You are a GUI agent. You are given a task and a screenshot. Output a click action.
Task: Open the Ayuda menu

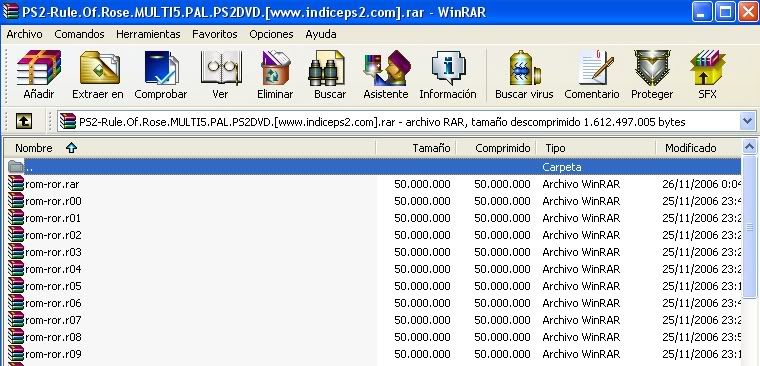click(321, 34)
